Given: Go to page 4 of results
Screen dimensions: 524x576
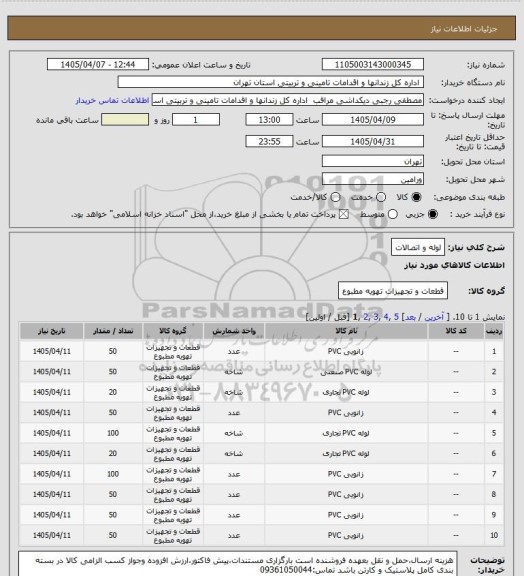Looking at the screenshot, I should coord(386,317).
